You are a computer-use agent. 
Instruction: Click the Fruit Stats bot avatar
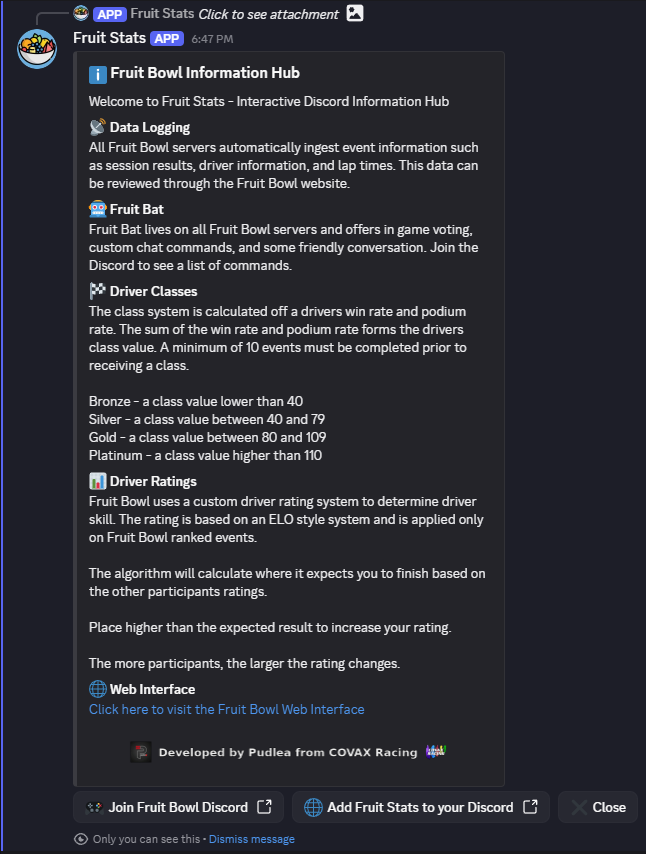(x=37, y=48)
